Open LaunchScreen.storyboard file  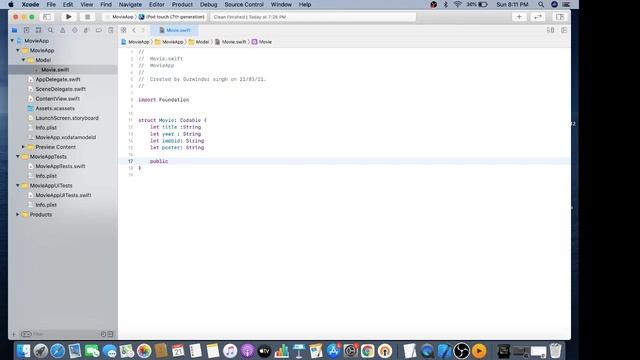click(67, 118)
